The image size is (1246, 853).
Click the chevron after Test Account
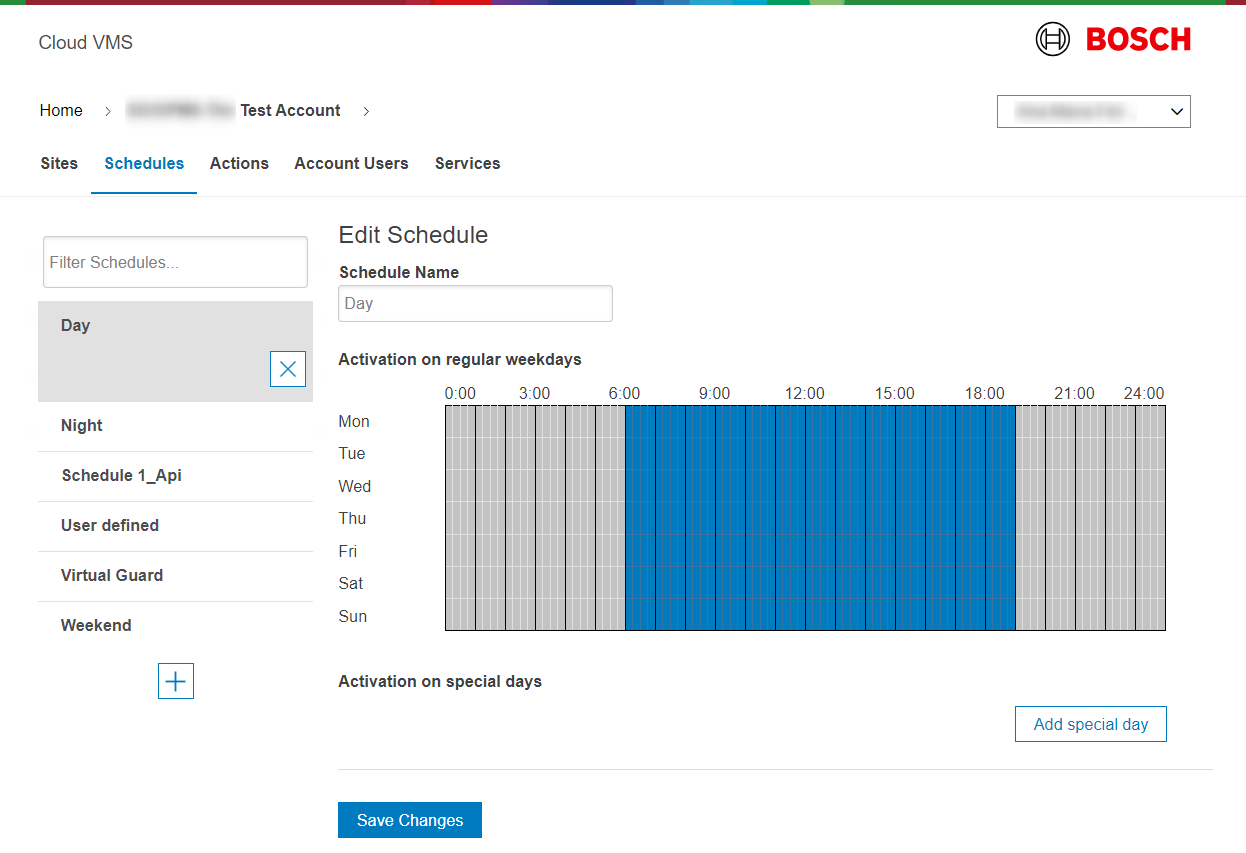coord(366,111)
